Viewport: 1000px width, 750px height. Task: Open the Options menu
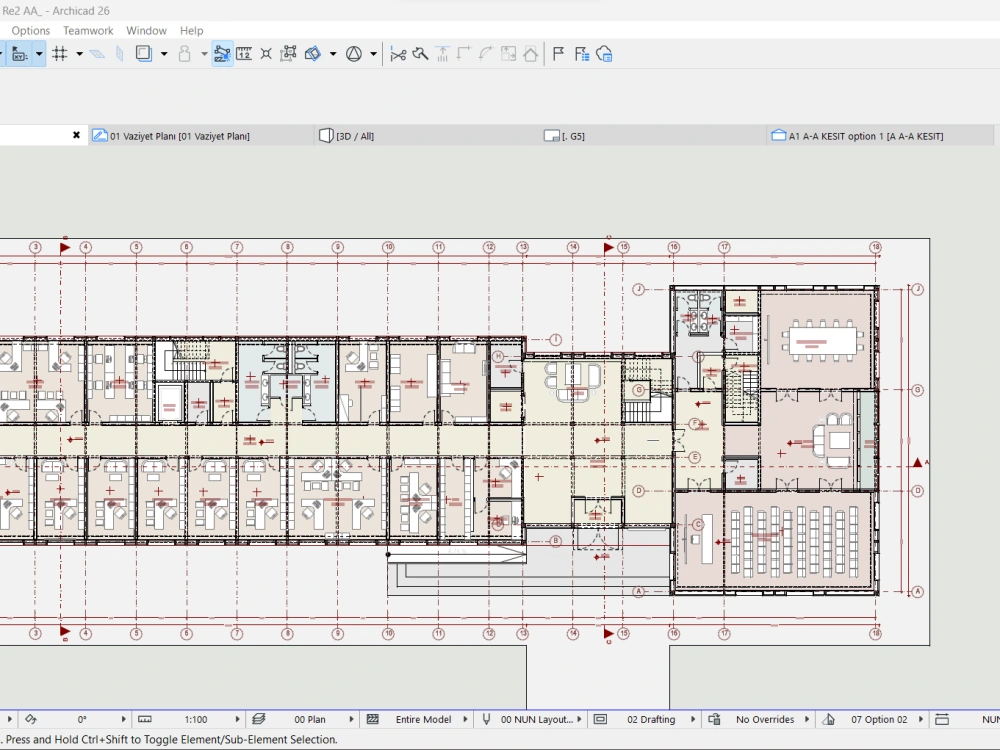(x=30, y=30)
